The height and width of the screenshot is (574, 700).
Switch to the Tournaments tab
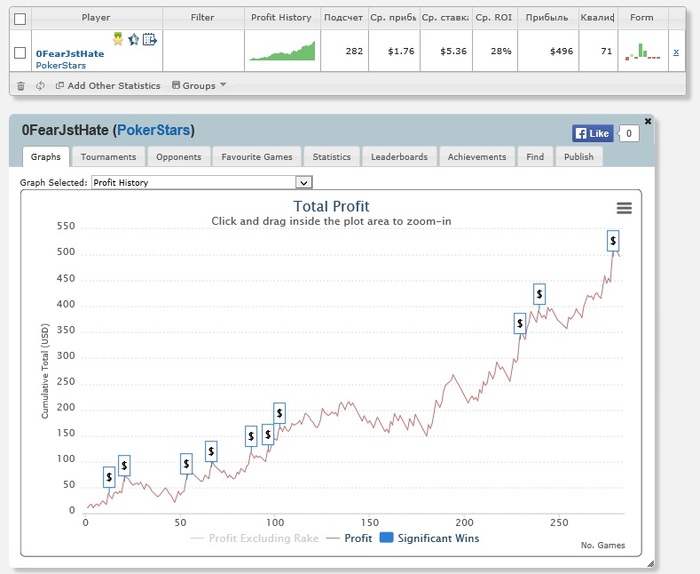[108, 157]
